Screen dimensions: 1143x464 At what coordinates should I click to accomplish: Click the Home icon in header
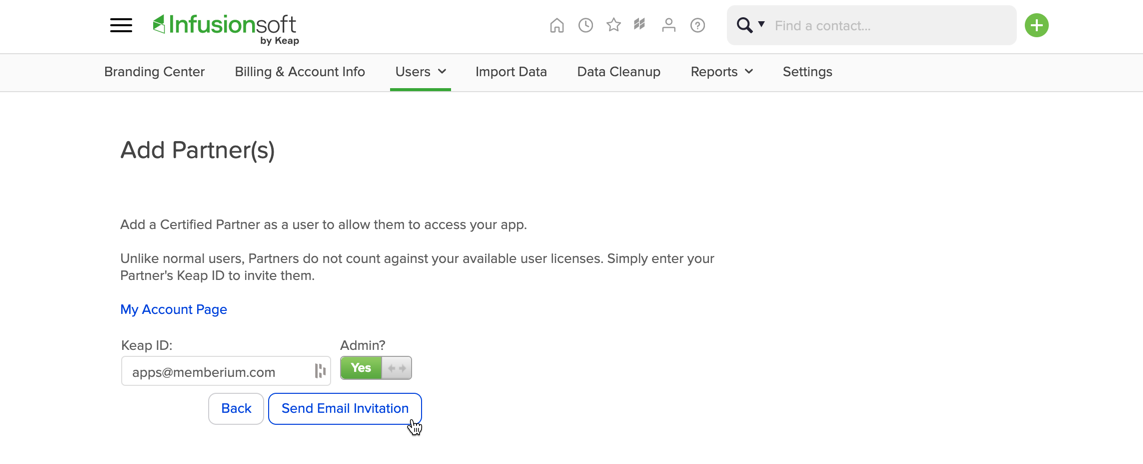coord(557,25)
